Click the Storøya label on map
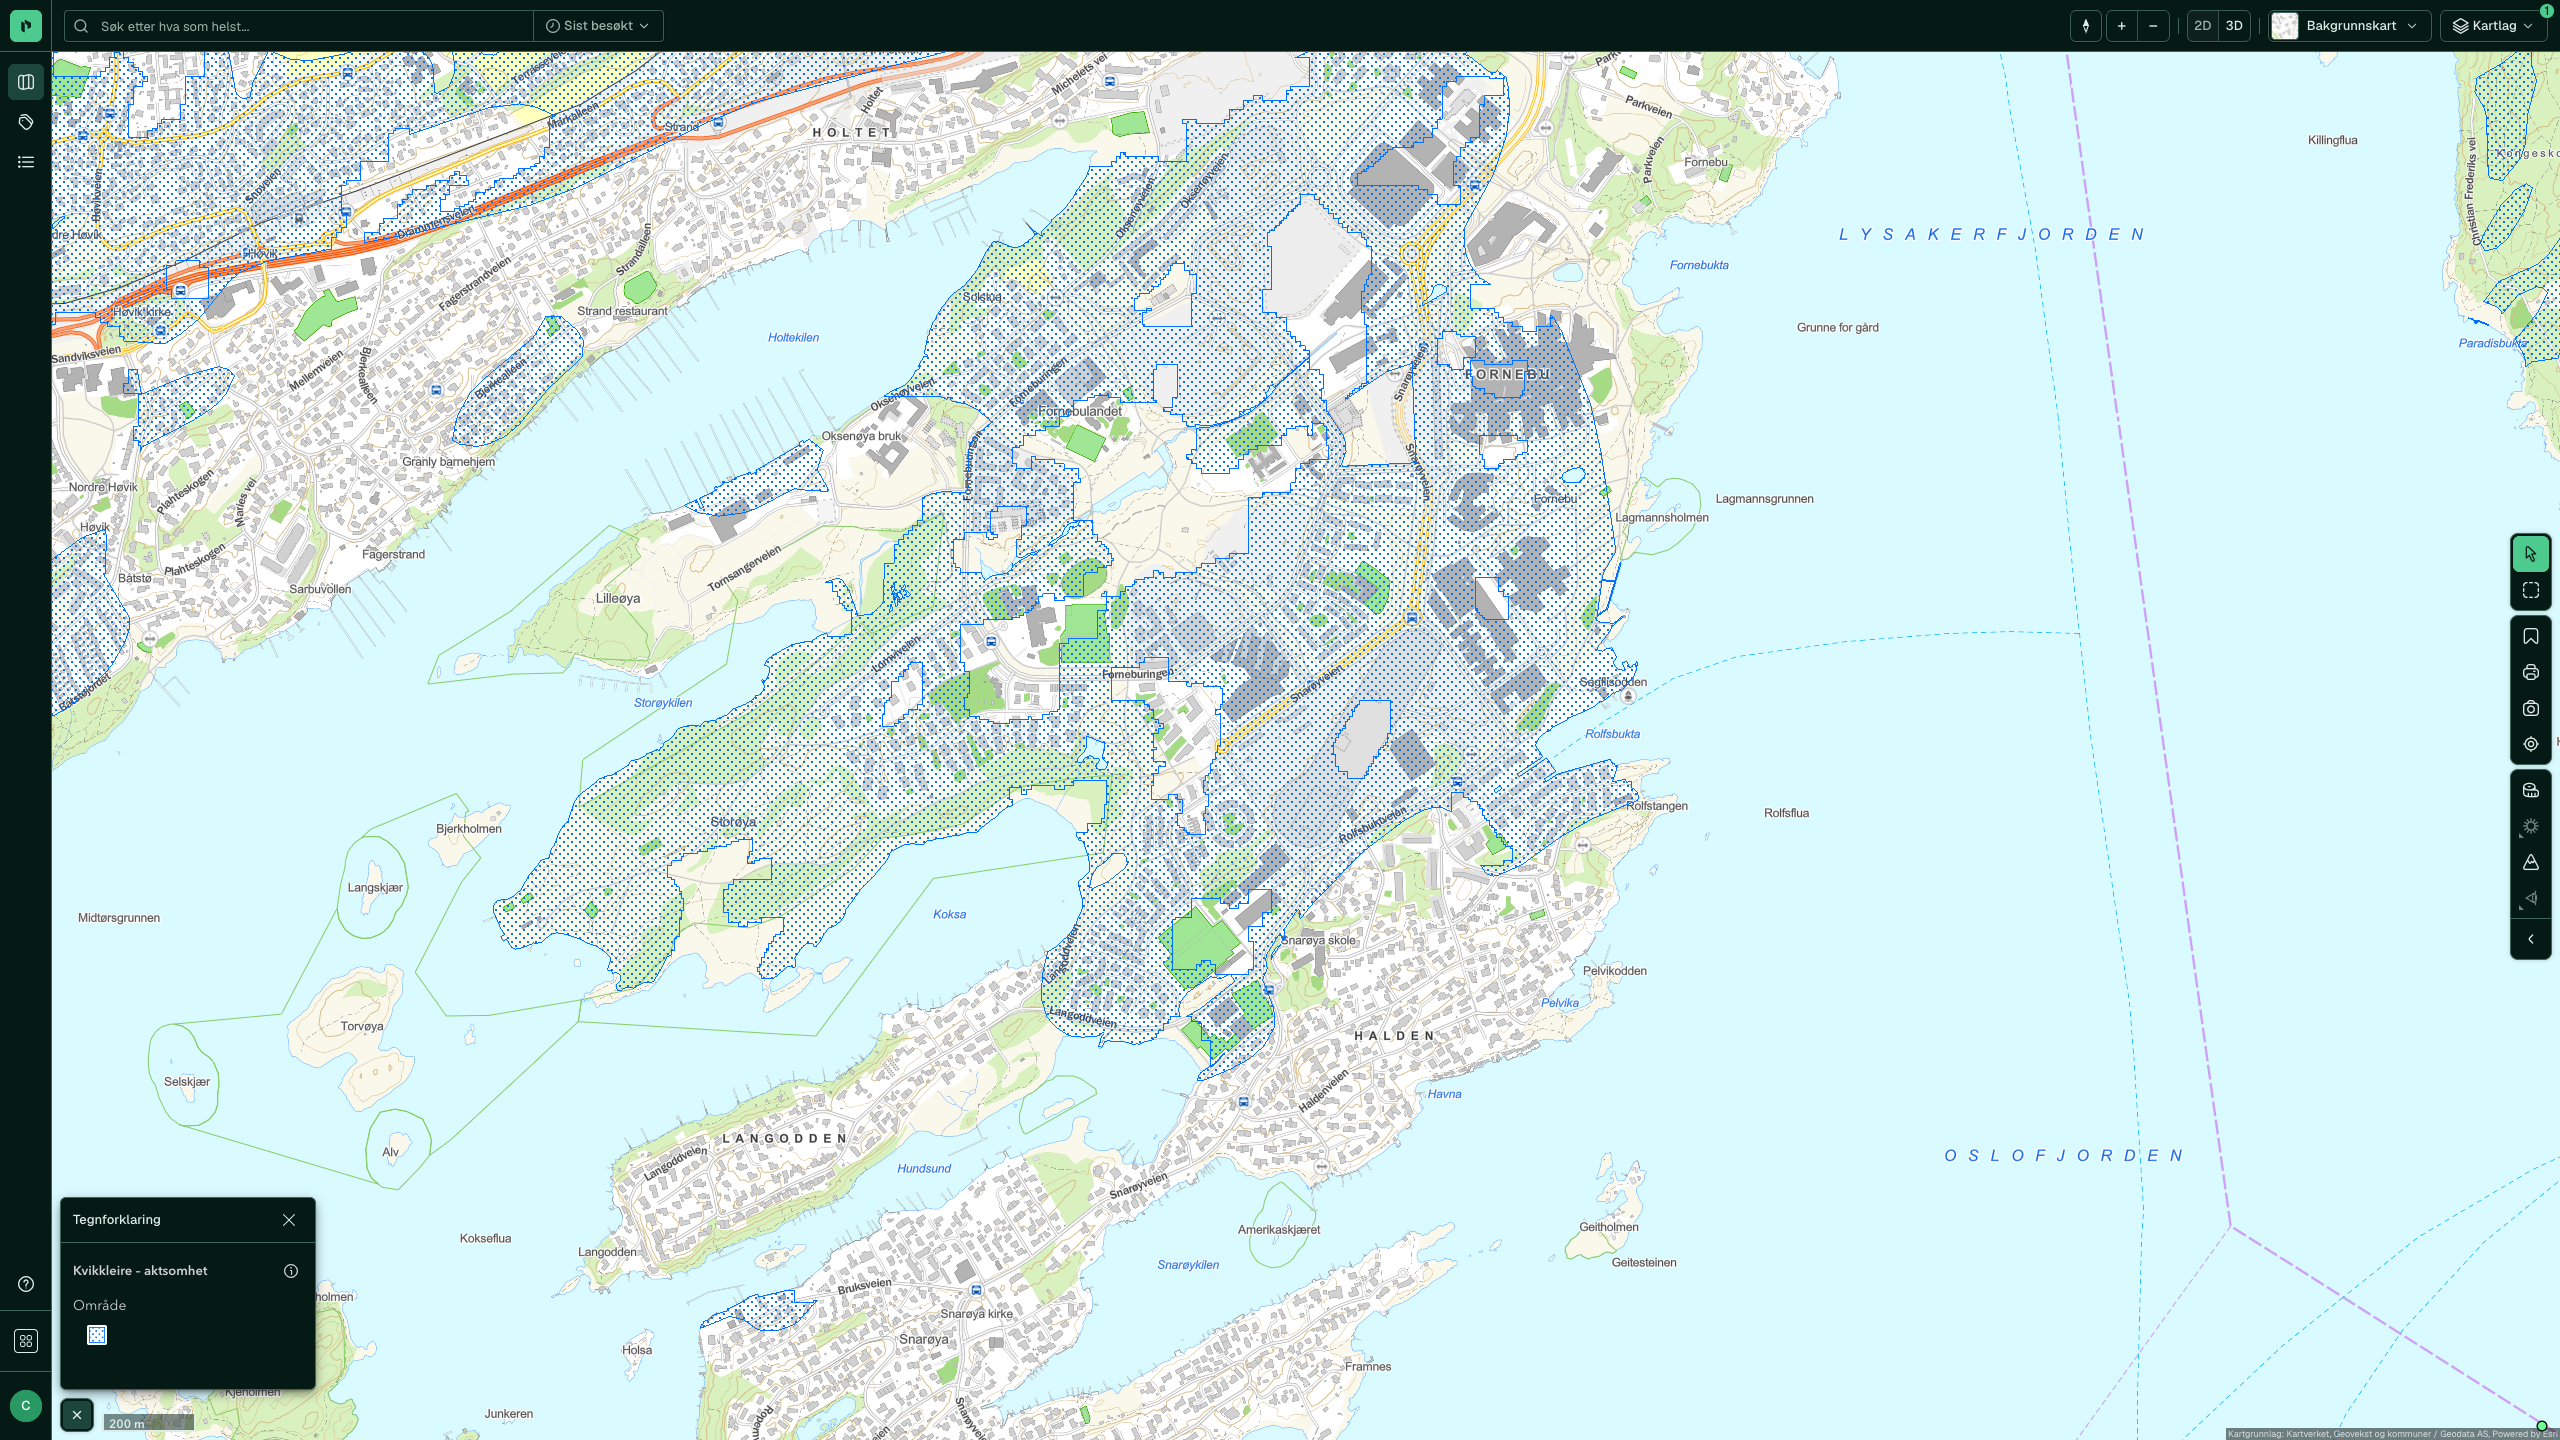Screen dimensions: 2560x1440 [733, 822]
